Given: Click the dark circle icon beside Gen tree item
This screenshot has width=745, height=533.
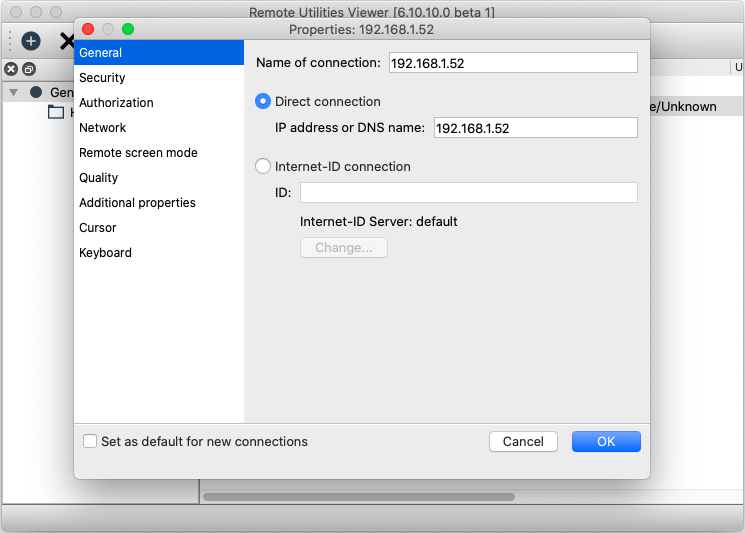Looking at the screenshot, I should pos(36,92).
